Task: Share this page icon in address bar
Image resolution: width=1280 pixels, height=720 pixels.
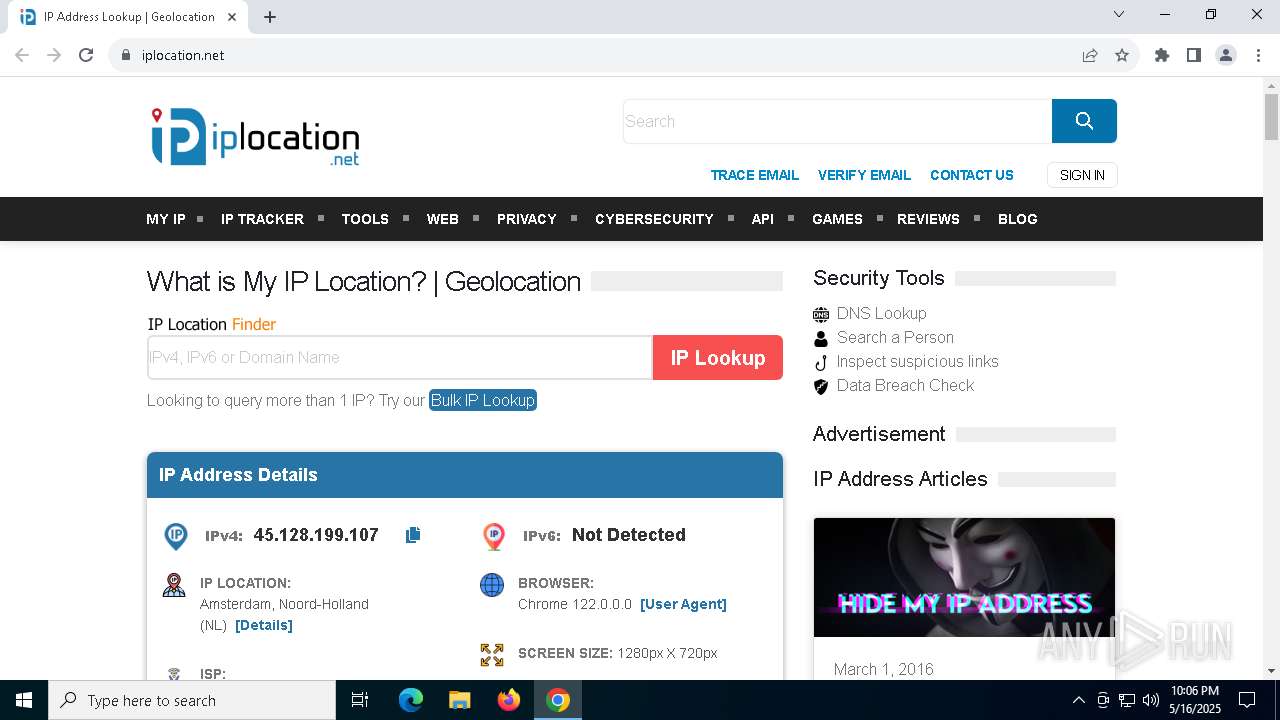Action: 1090,55
